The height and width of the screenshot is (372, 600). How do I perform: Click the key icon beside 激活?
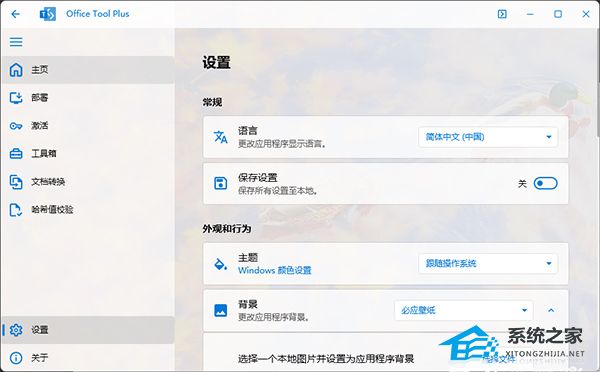point(16,126)
